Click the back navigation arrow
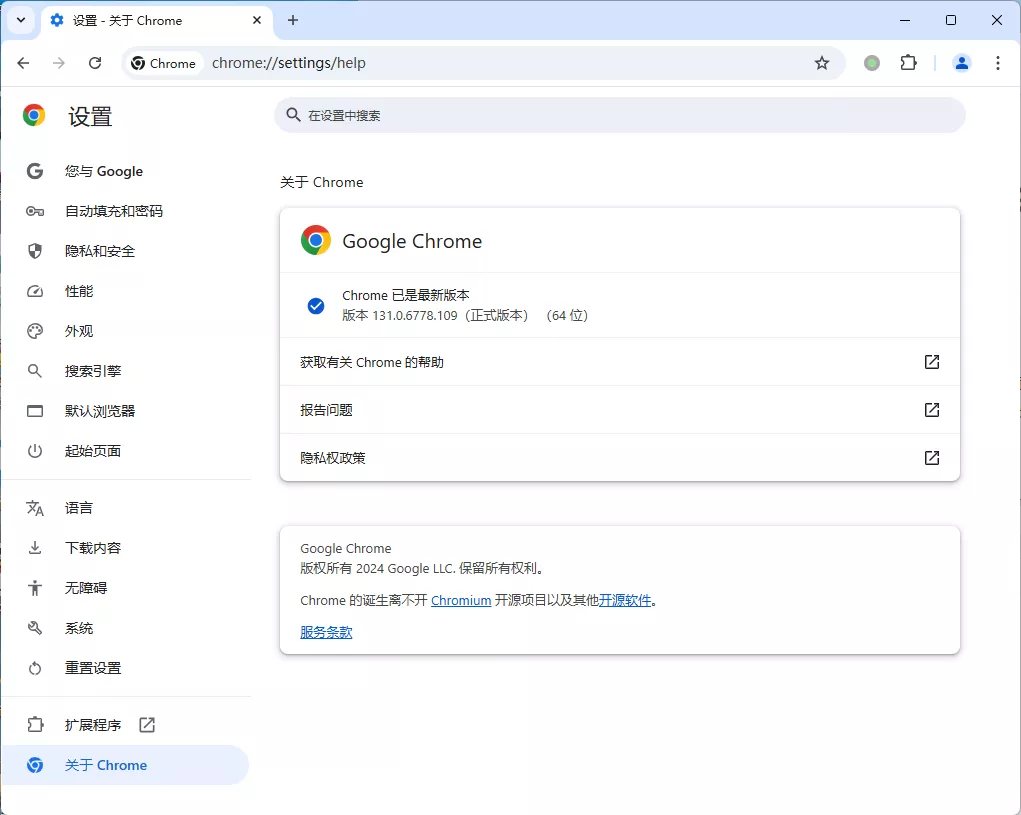 point(23,62)
